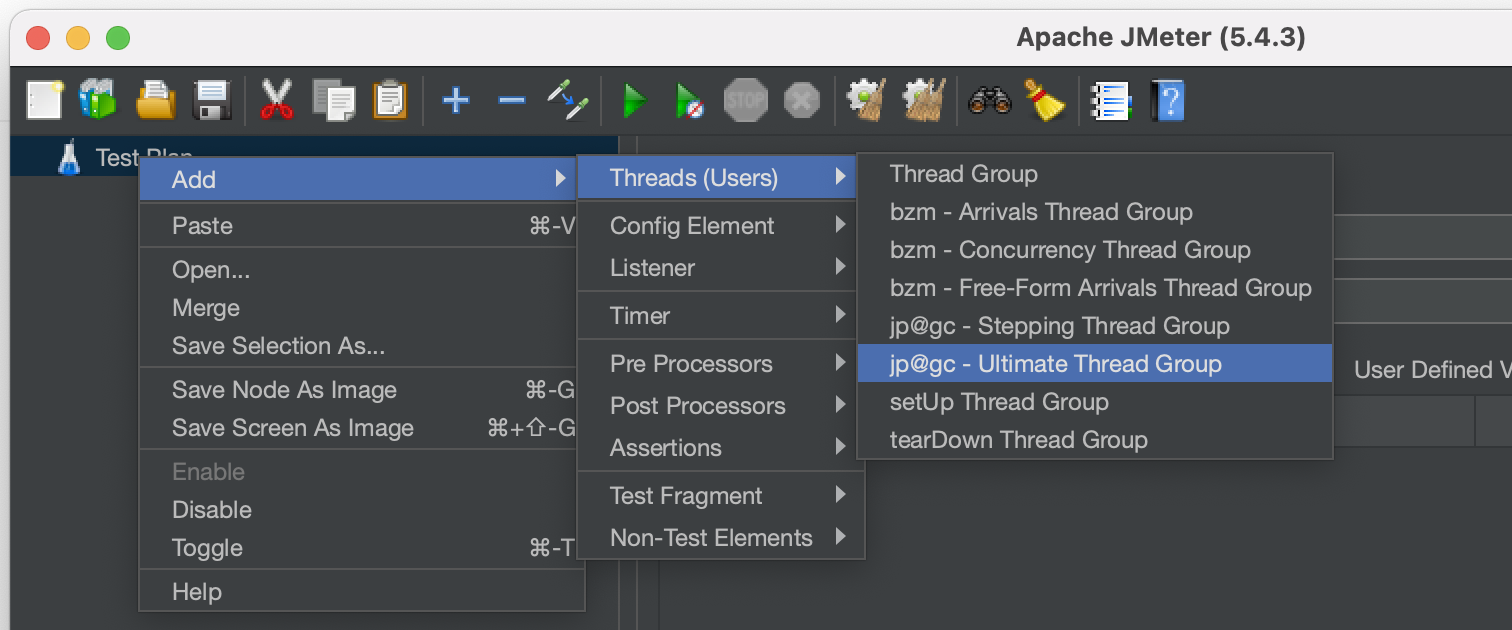Screen dimensions: 1512x630
Task: Select Save Screen As Image
Action: (x=360, y=428)
